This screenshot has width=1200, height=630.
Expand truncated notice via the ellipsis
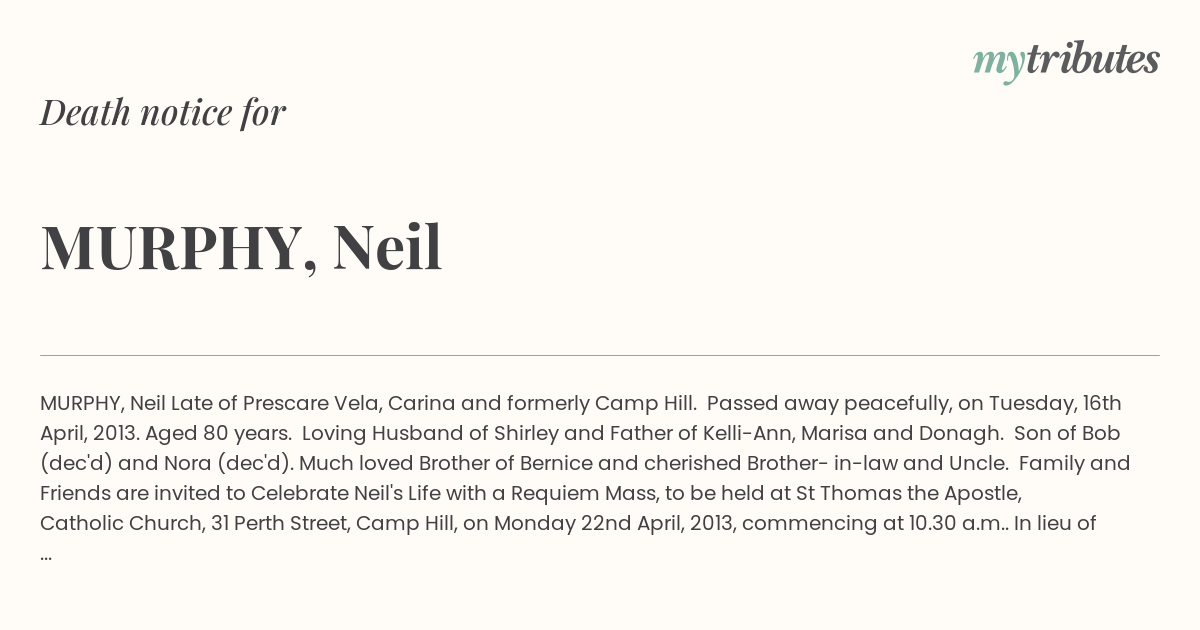(46, 553)
